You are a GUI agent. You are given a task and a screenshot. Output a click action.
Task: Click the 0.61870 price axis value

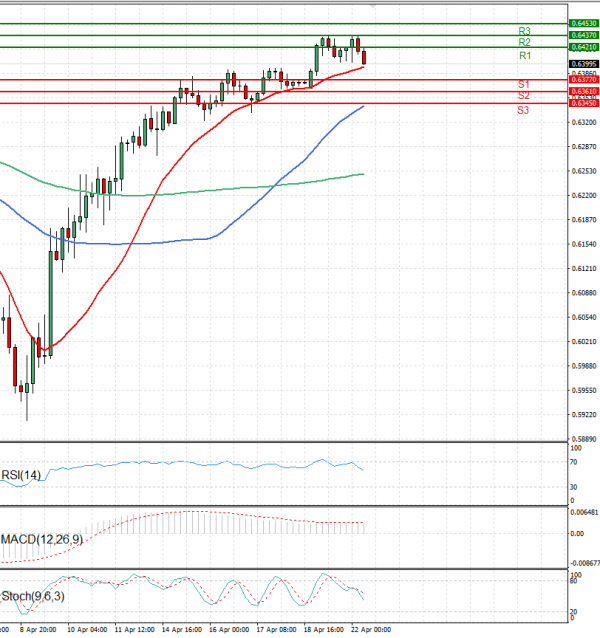click(x=584, y=220)
